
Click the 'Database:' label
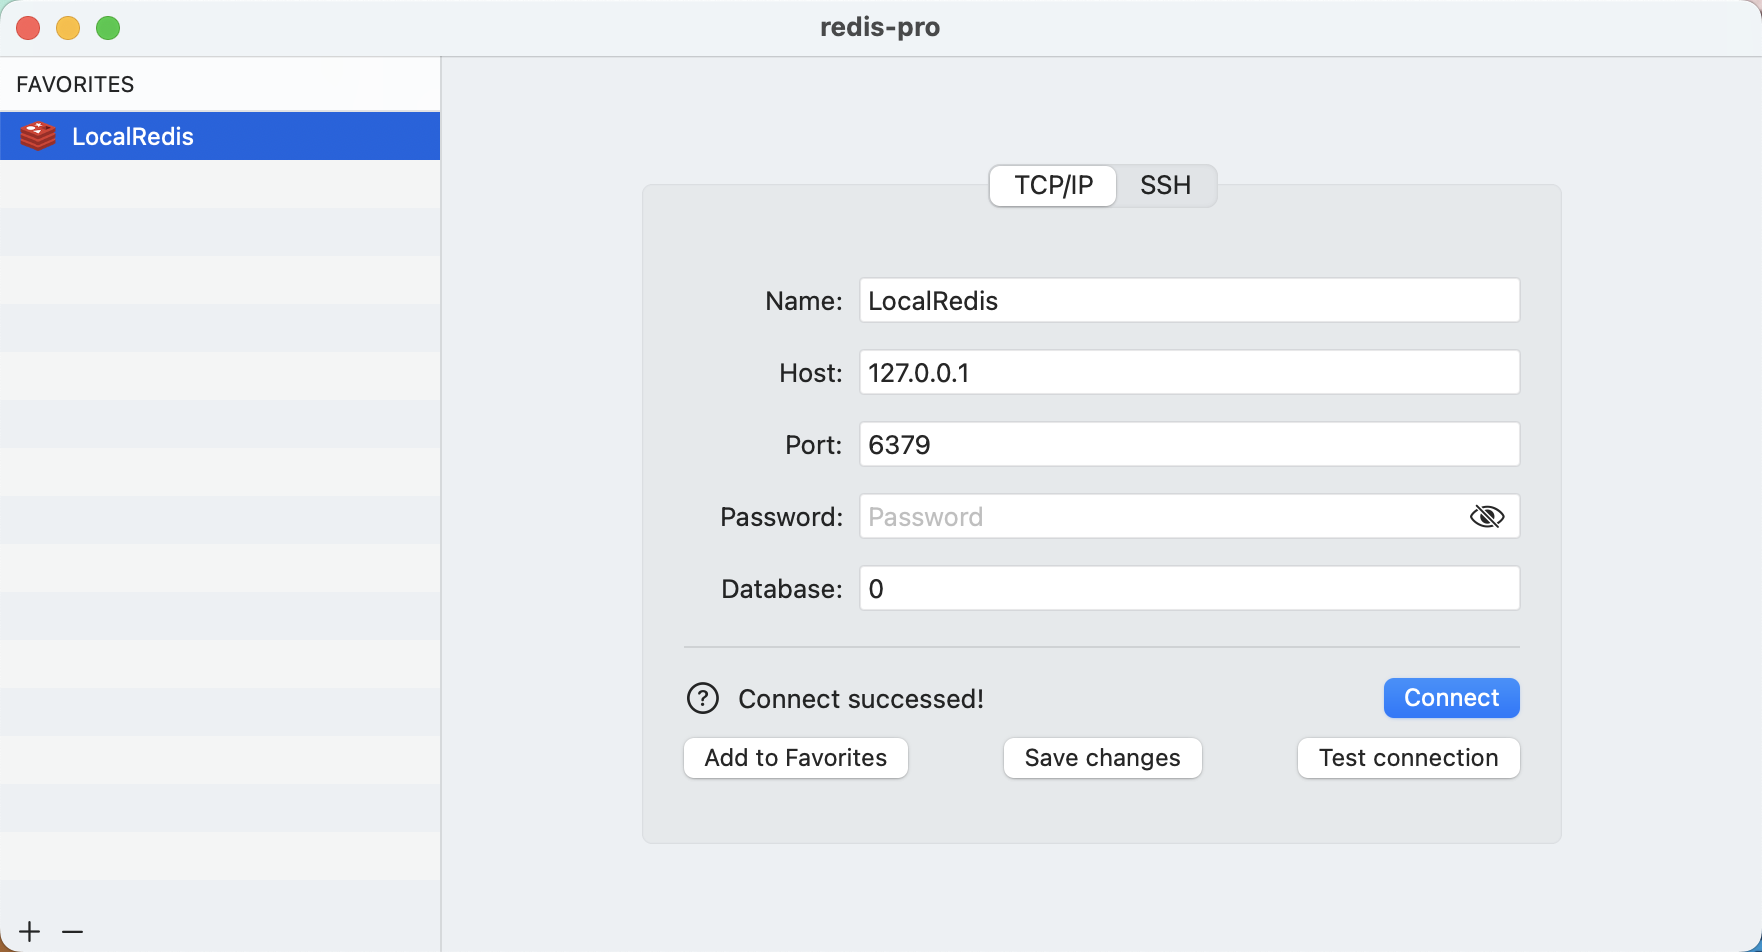pos(782,589)
